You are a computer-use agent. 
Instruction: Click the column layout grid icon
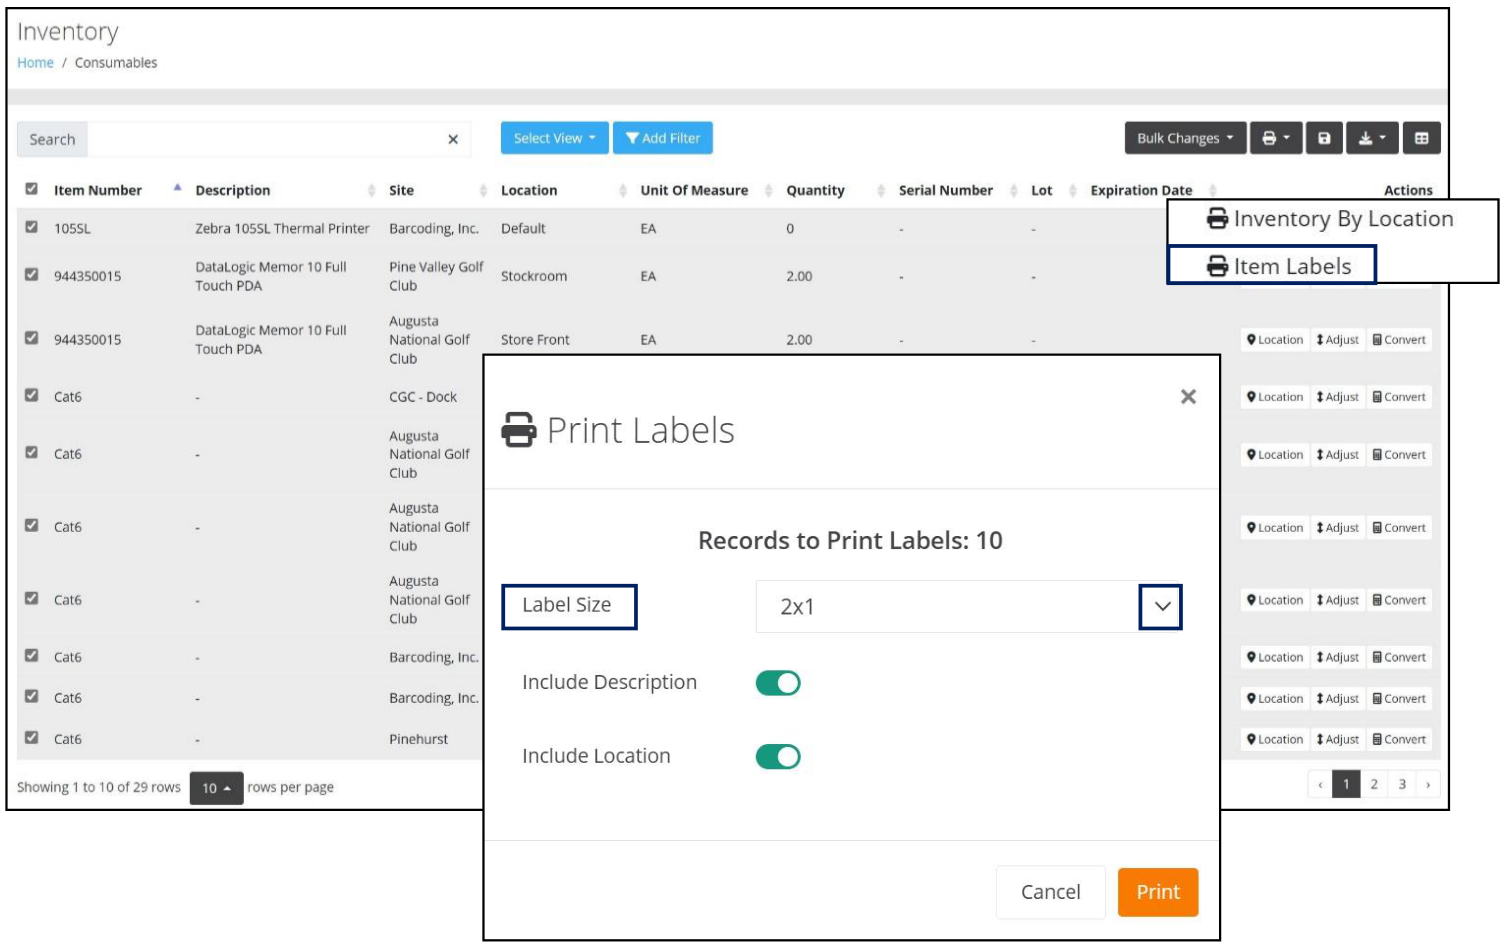point(1421,138)
